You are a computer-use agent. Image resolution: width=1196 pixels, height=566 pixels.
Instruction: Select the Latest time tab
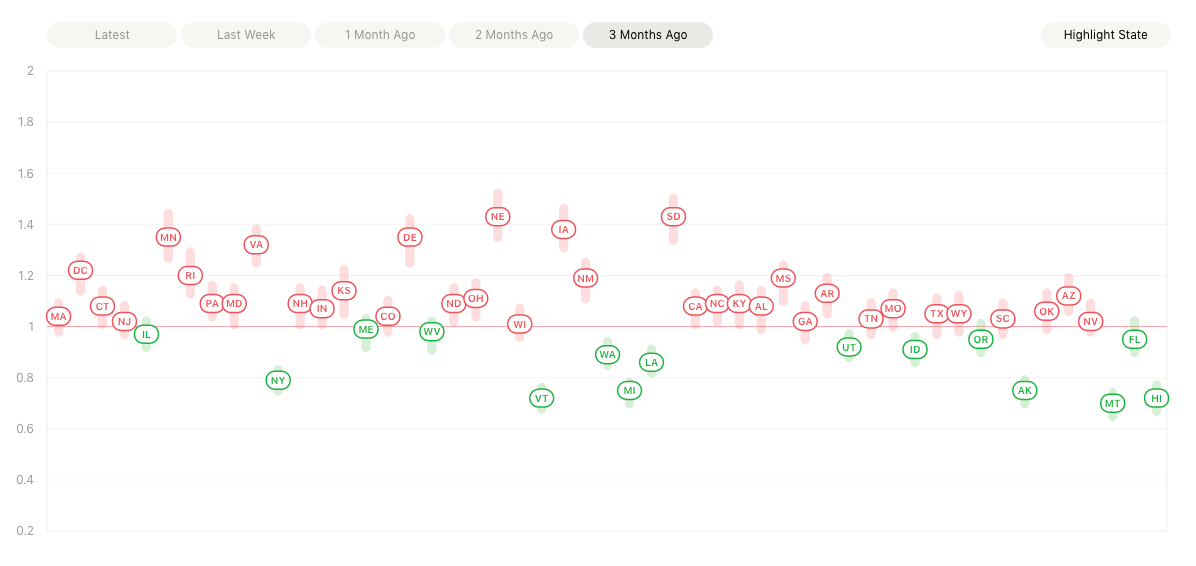point(112,35)
